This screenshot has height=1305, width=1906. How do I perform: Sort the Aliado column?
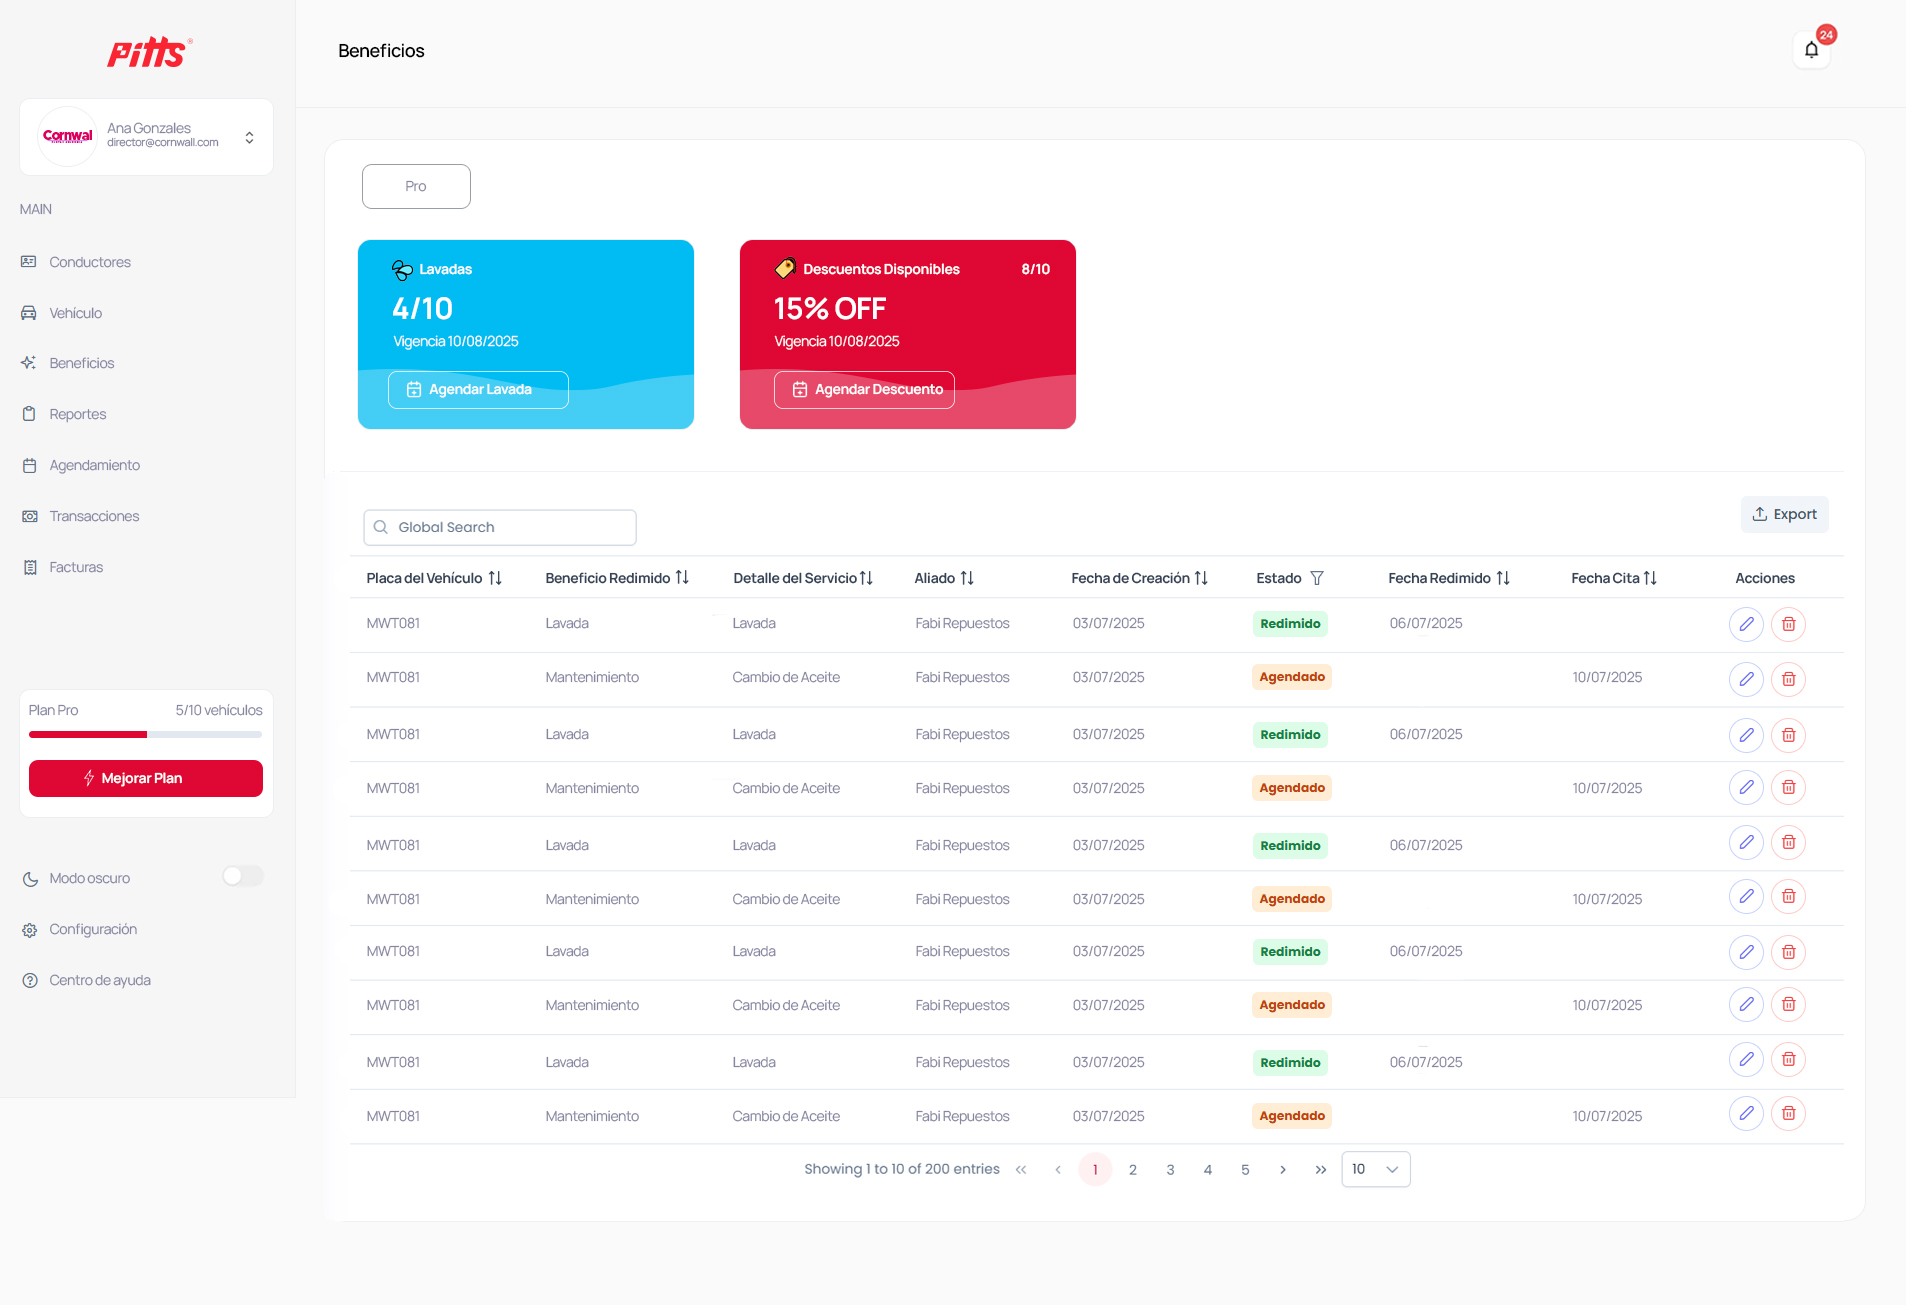point(967,578)
